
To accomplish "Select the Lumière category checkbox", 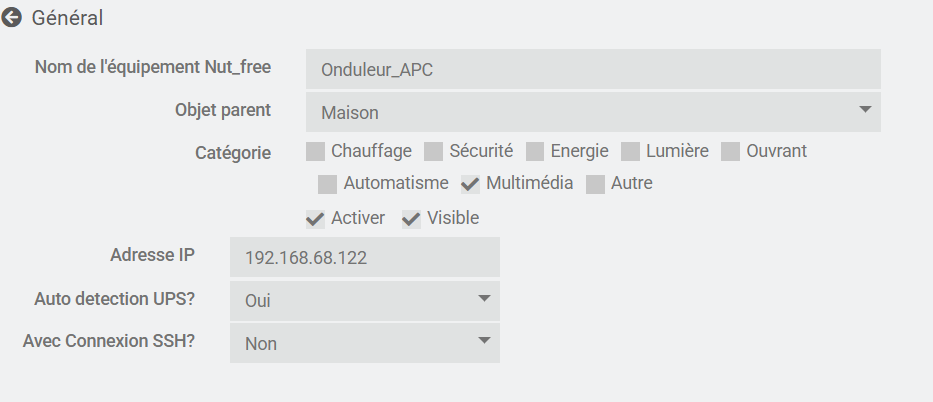I will [630, 152].
